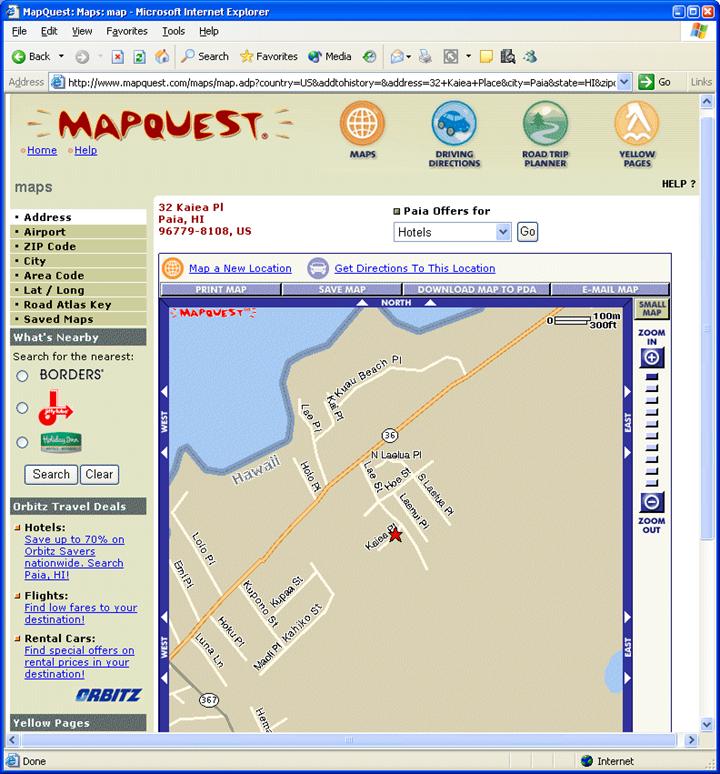Open the Favorites menu
This screenshot has height=774, width=720.
(127, 31)
